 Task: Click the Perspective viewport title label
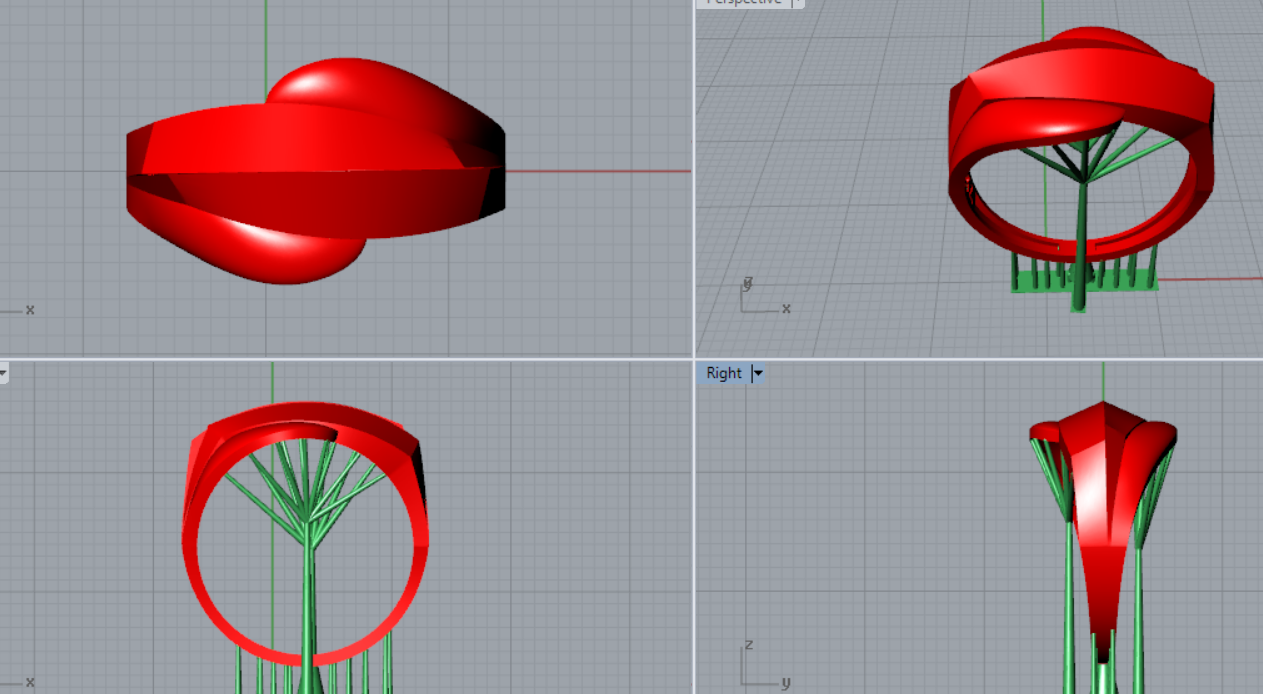743,3
